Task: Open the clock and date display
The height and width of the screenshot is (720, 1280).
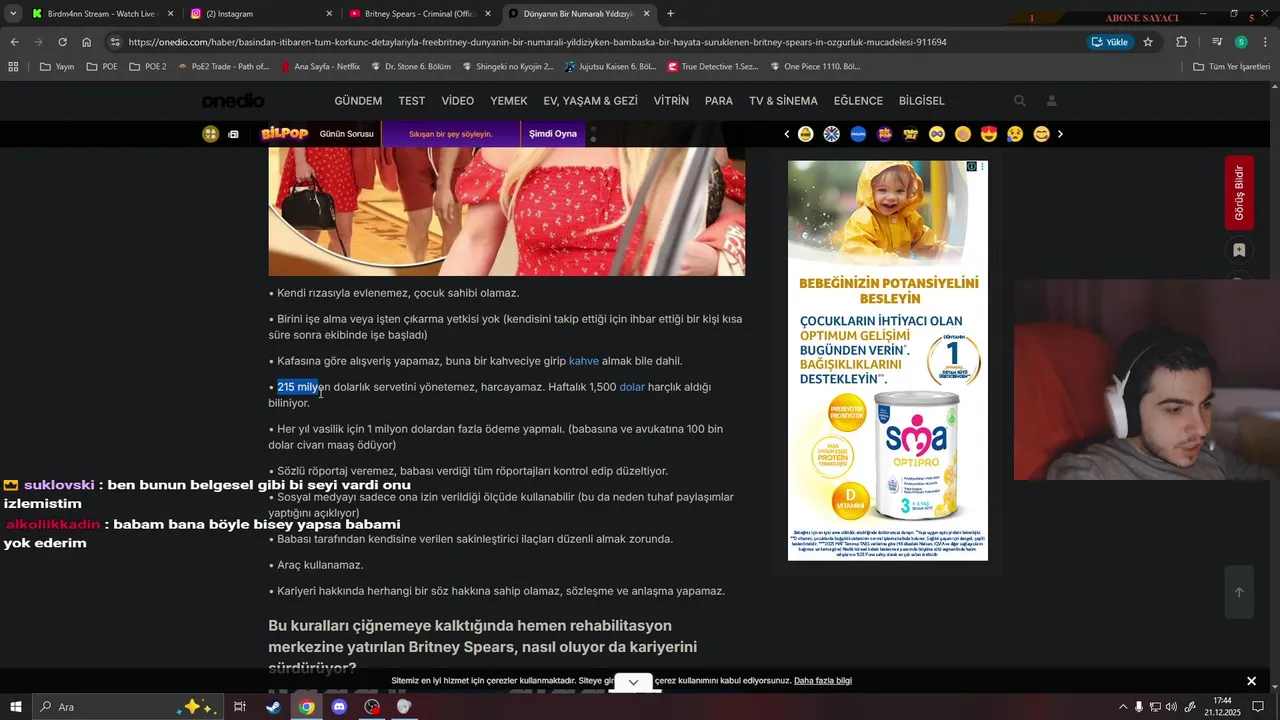Action: (1222, 707)
